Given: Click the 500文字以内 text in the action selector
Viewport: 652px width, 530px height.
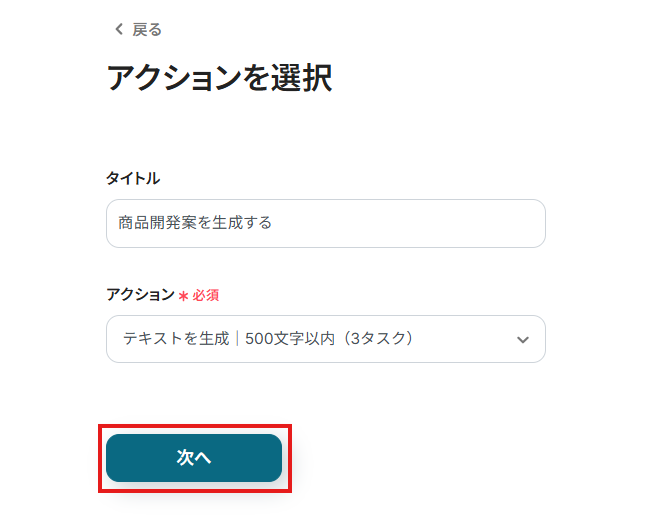Looking at the screenshot, I should coord(288,339).
